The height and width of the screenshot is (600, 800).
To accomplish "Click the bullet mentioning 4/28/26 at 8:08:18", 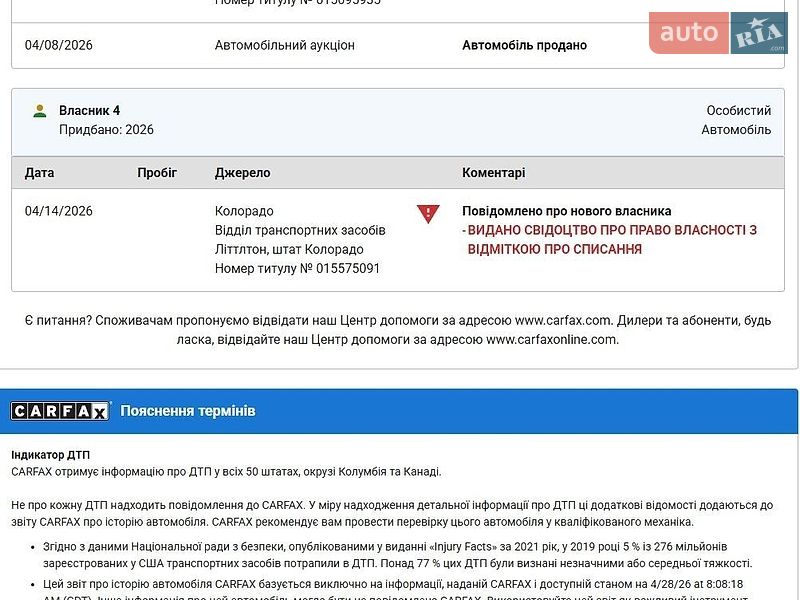I will 395,591.
